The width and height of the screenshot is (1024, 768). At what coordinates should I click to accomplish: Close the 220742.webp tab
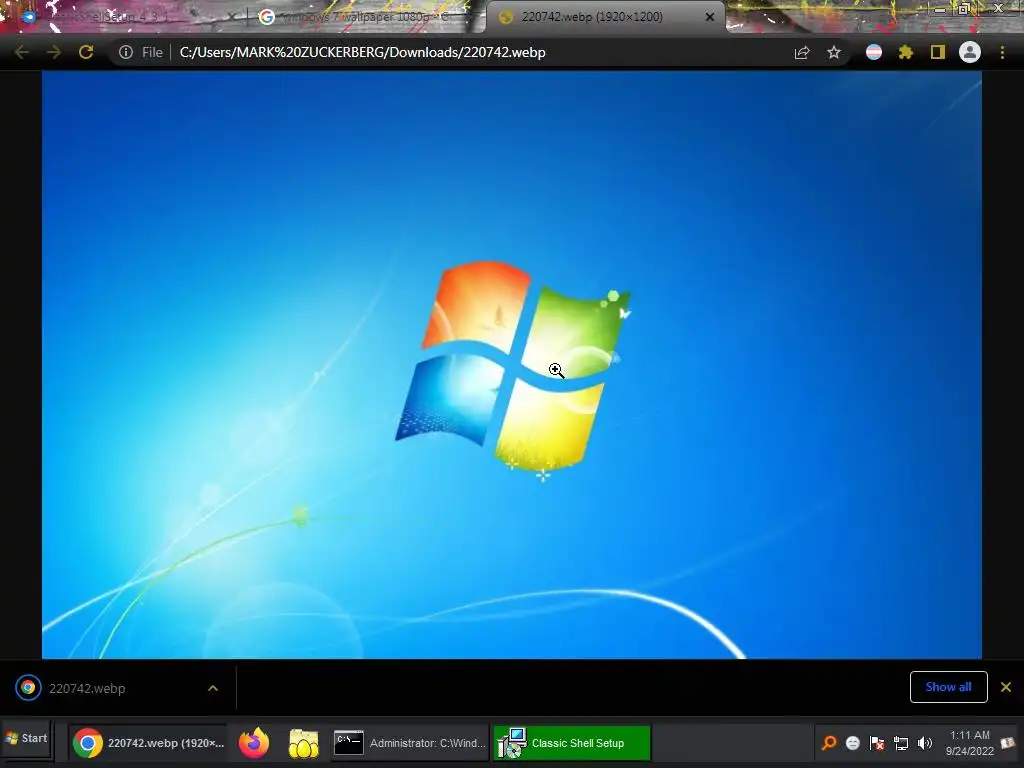[710, 17]
